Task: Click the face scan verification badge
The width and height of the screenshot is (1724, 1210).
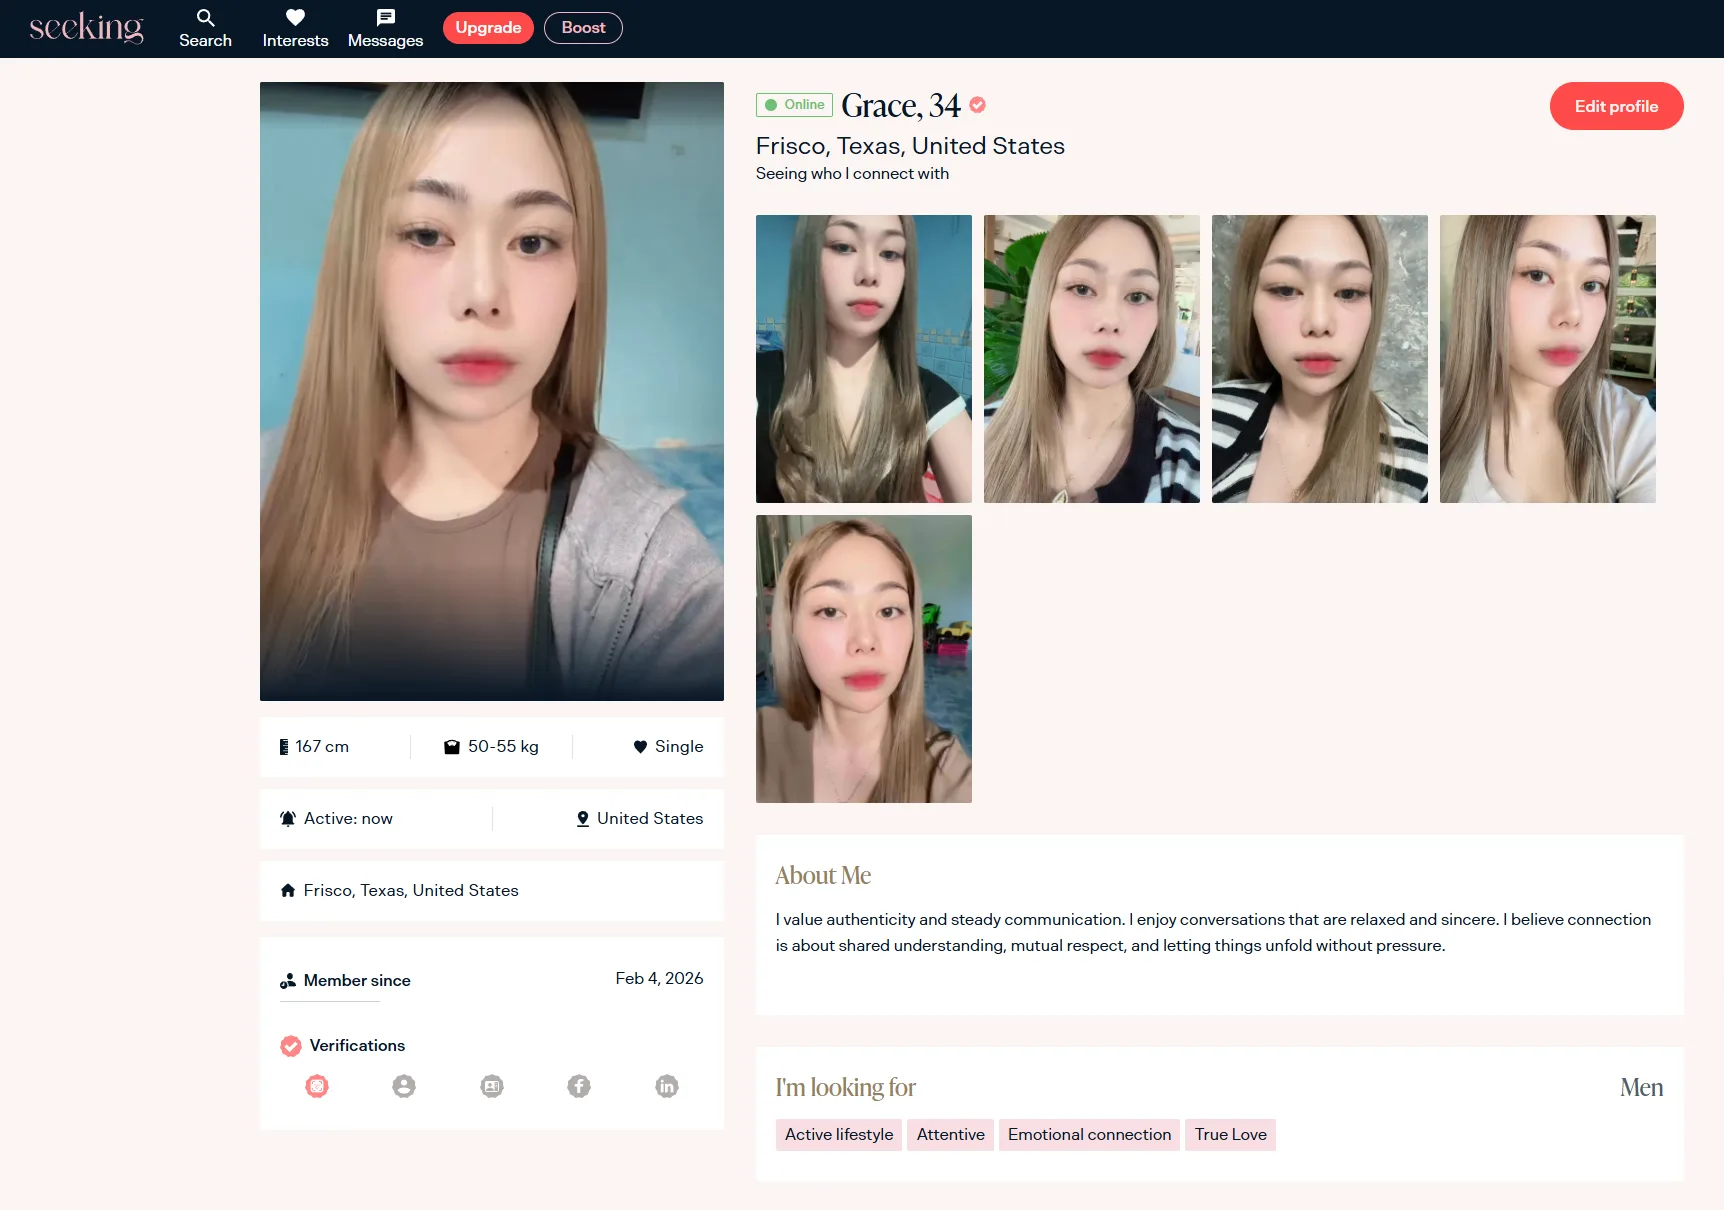Action: 317,1086
